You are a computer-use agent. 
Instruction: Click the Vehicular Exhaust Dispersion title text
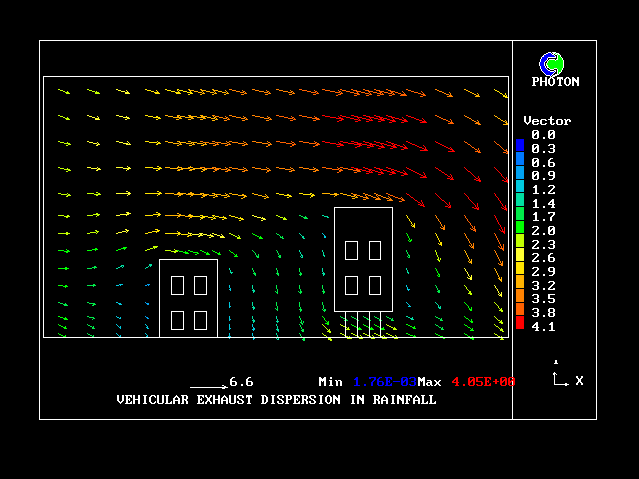click(x=276, y=399)
